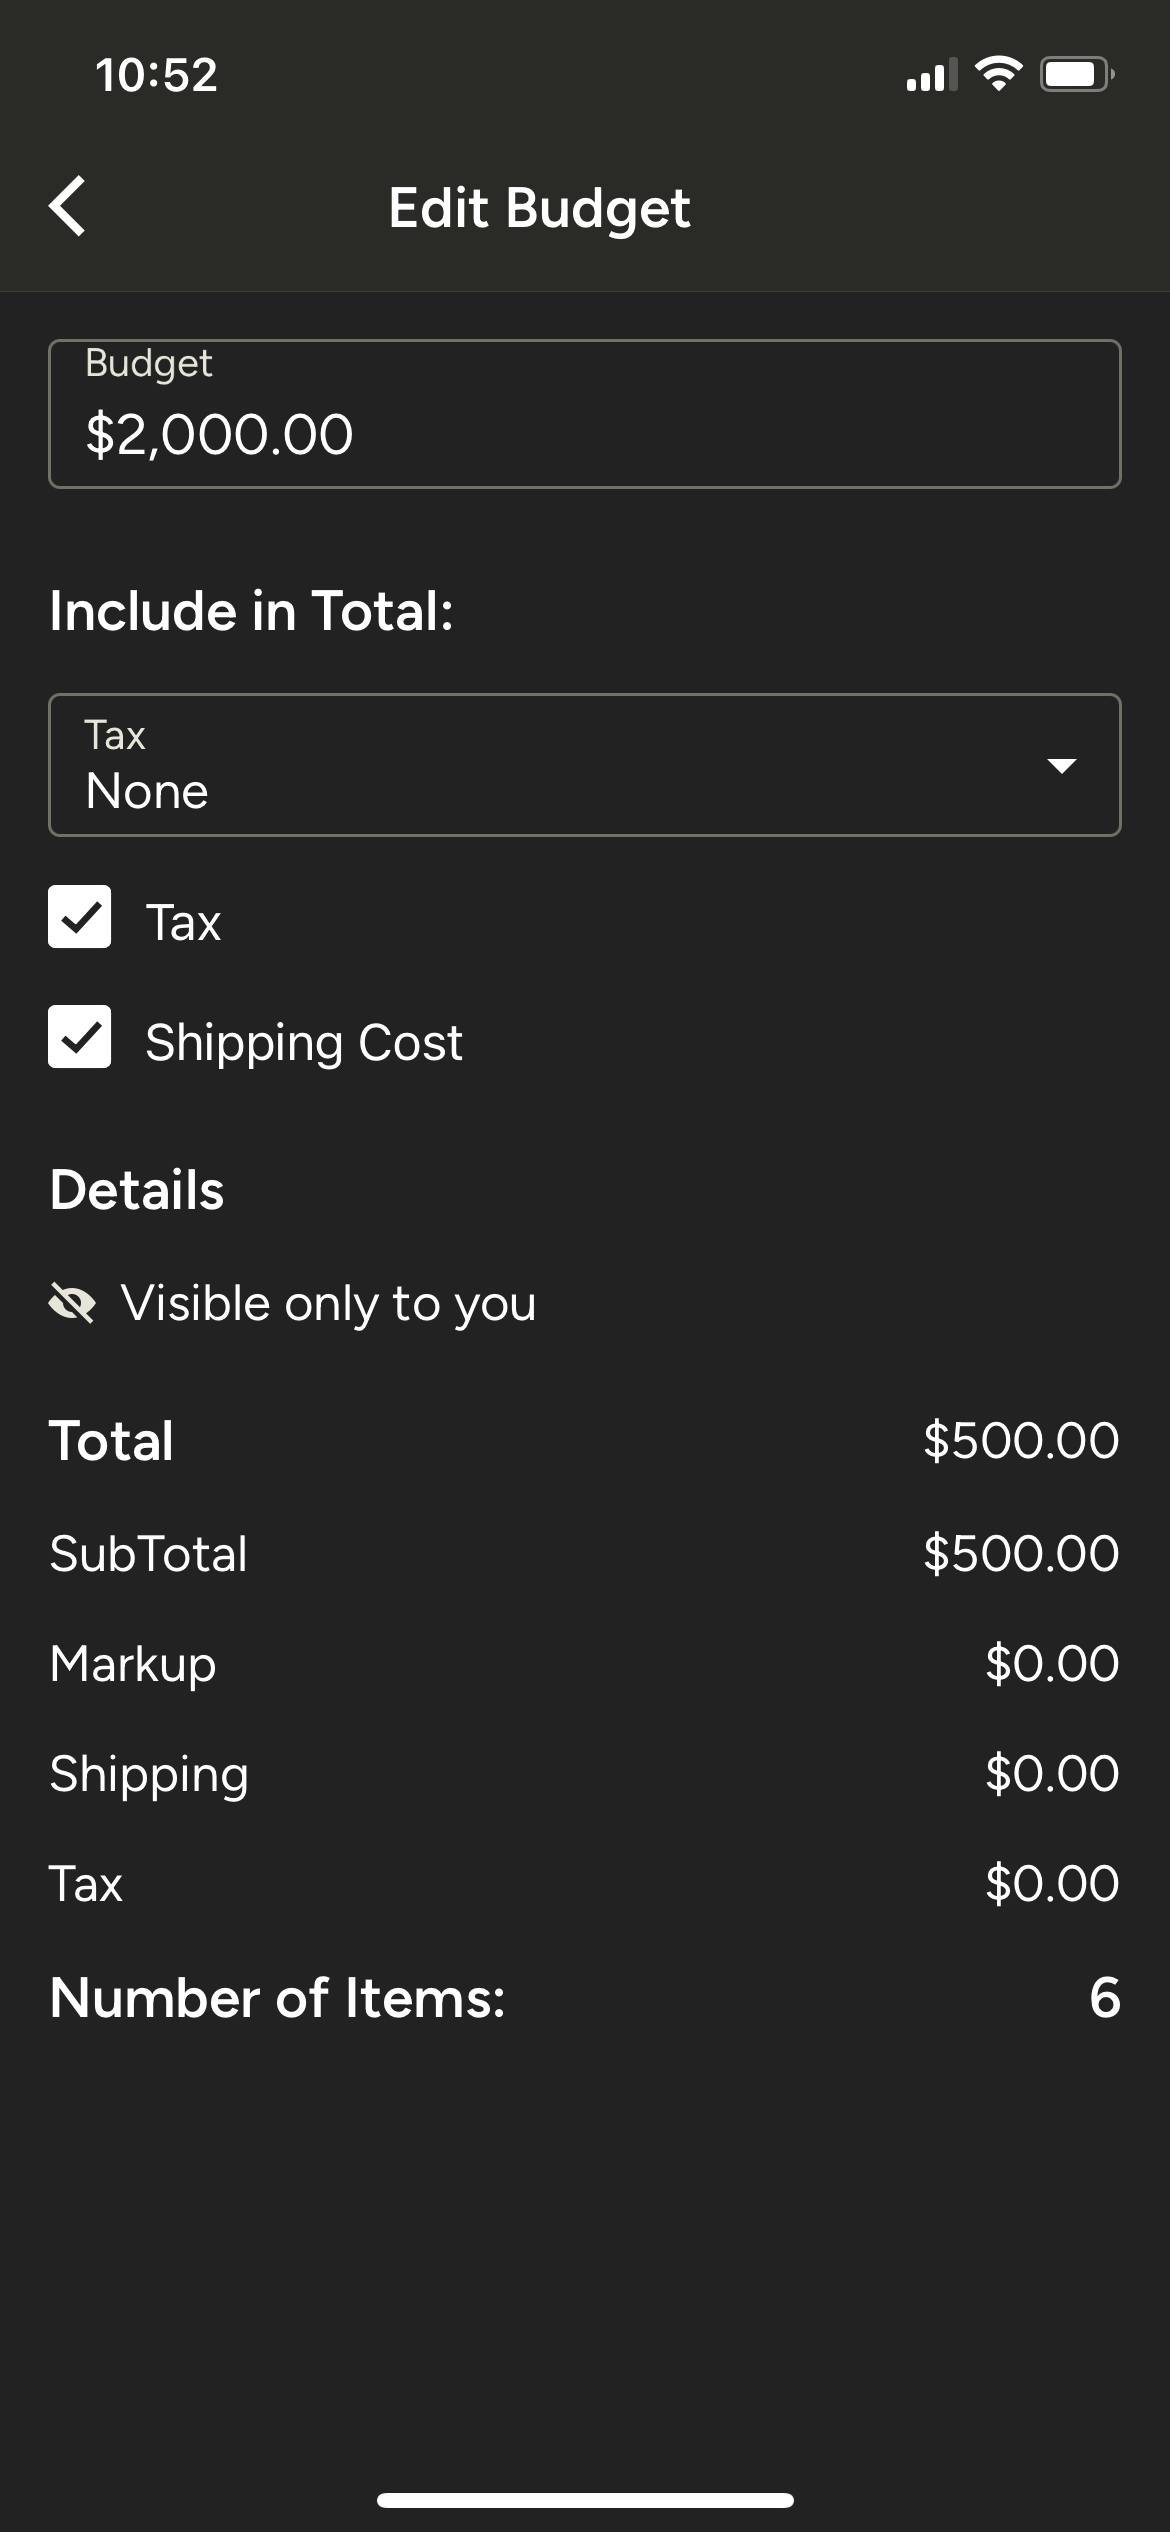Tap the Markup $0.00 value

click(x=1052, y=1664)
